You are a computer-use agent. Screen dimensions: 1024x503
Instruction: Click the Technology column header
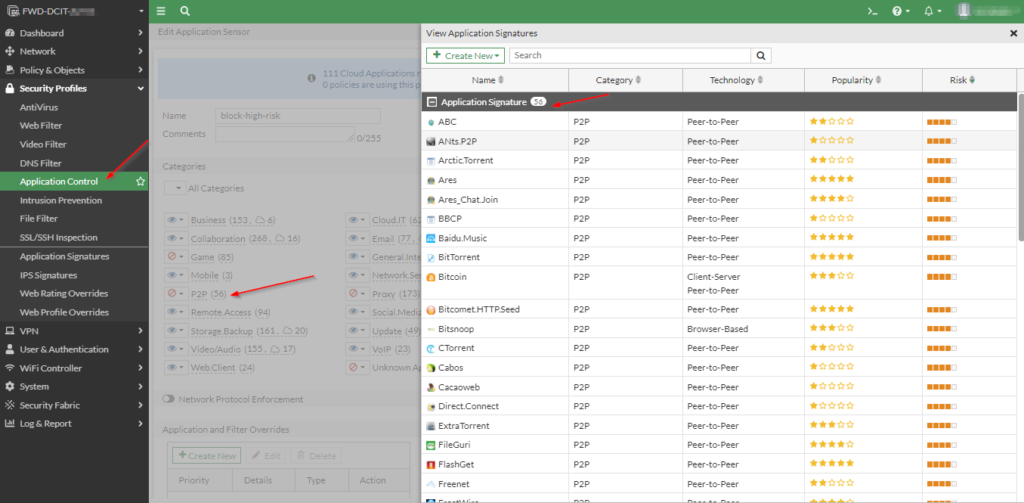click(x=743, y=80)
